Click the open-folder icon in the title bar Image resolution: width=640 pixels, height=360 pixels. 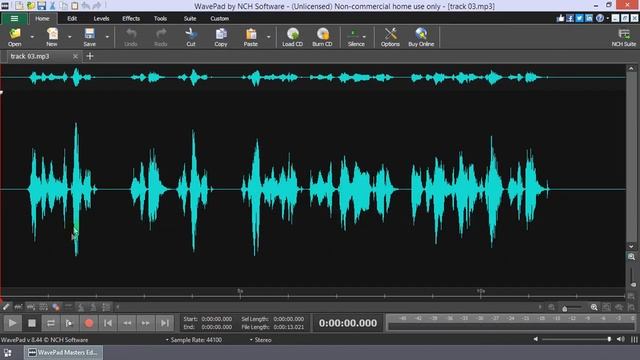[x=31, y=6]
